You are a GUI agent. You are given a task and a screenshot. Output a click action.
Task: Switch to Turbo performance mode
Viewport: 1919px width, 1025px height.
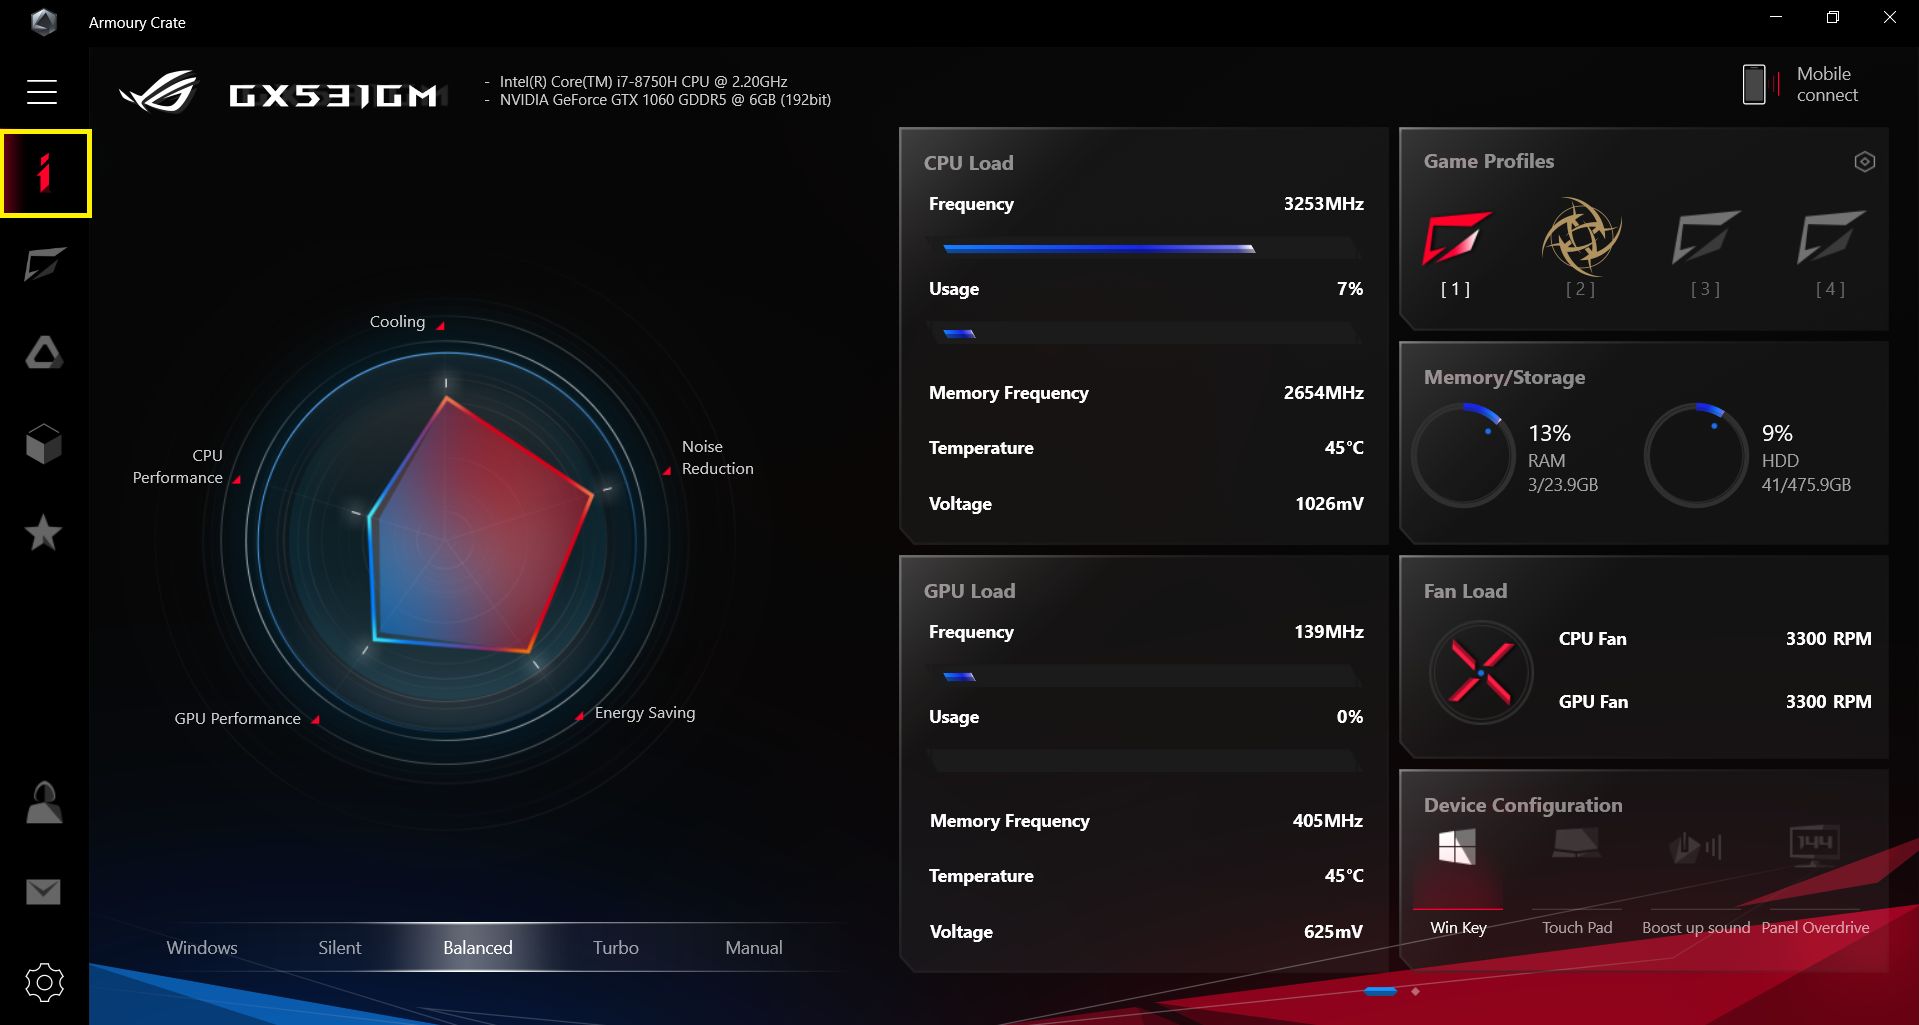(x=616, y=947)
